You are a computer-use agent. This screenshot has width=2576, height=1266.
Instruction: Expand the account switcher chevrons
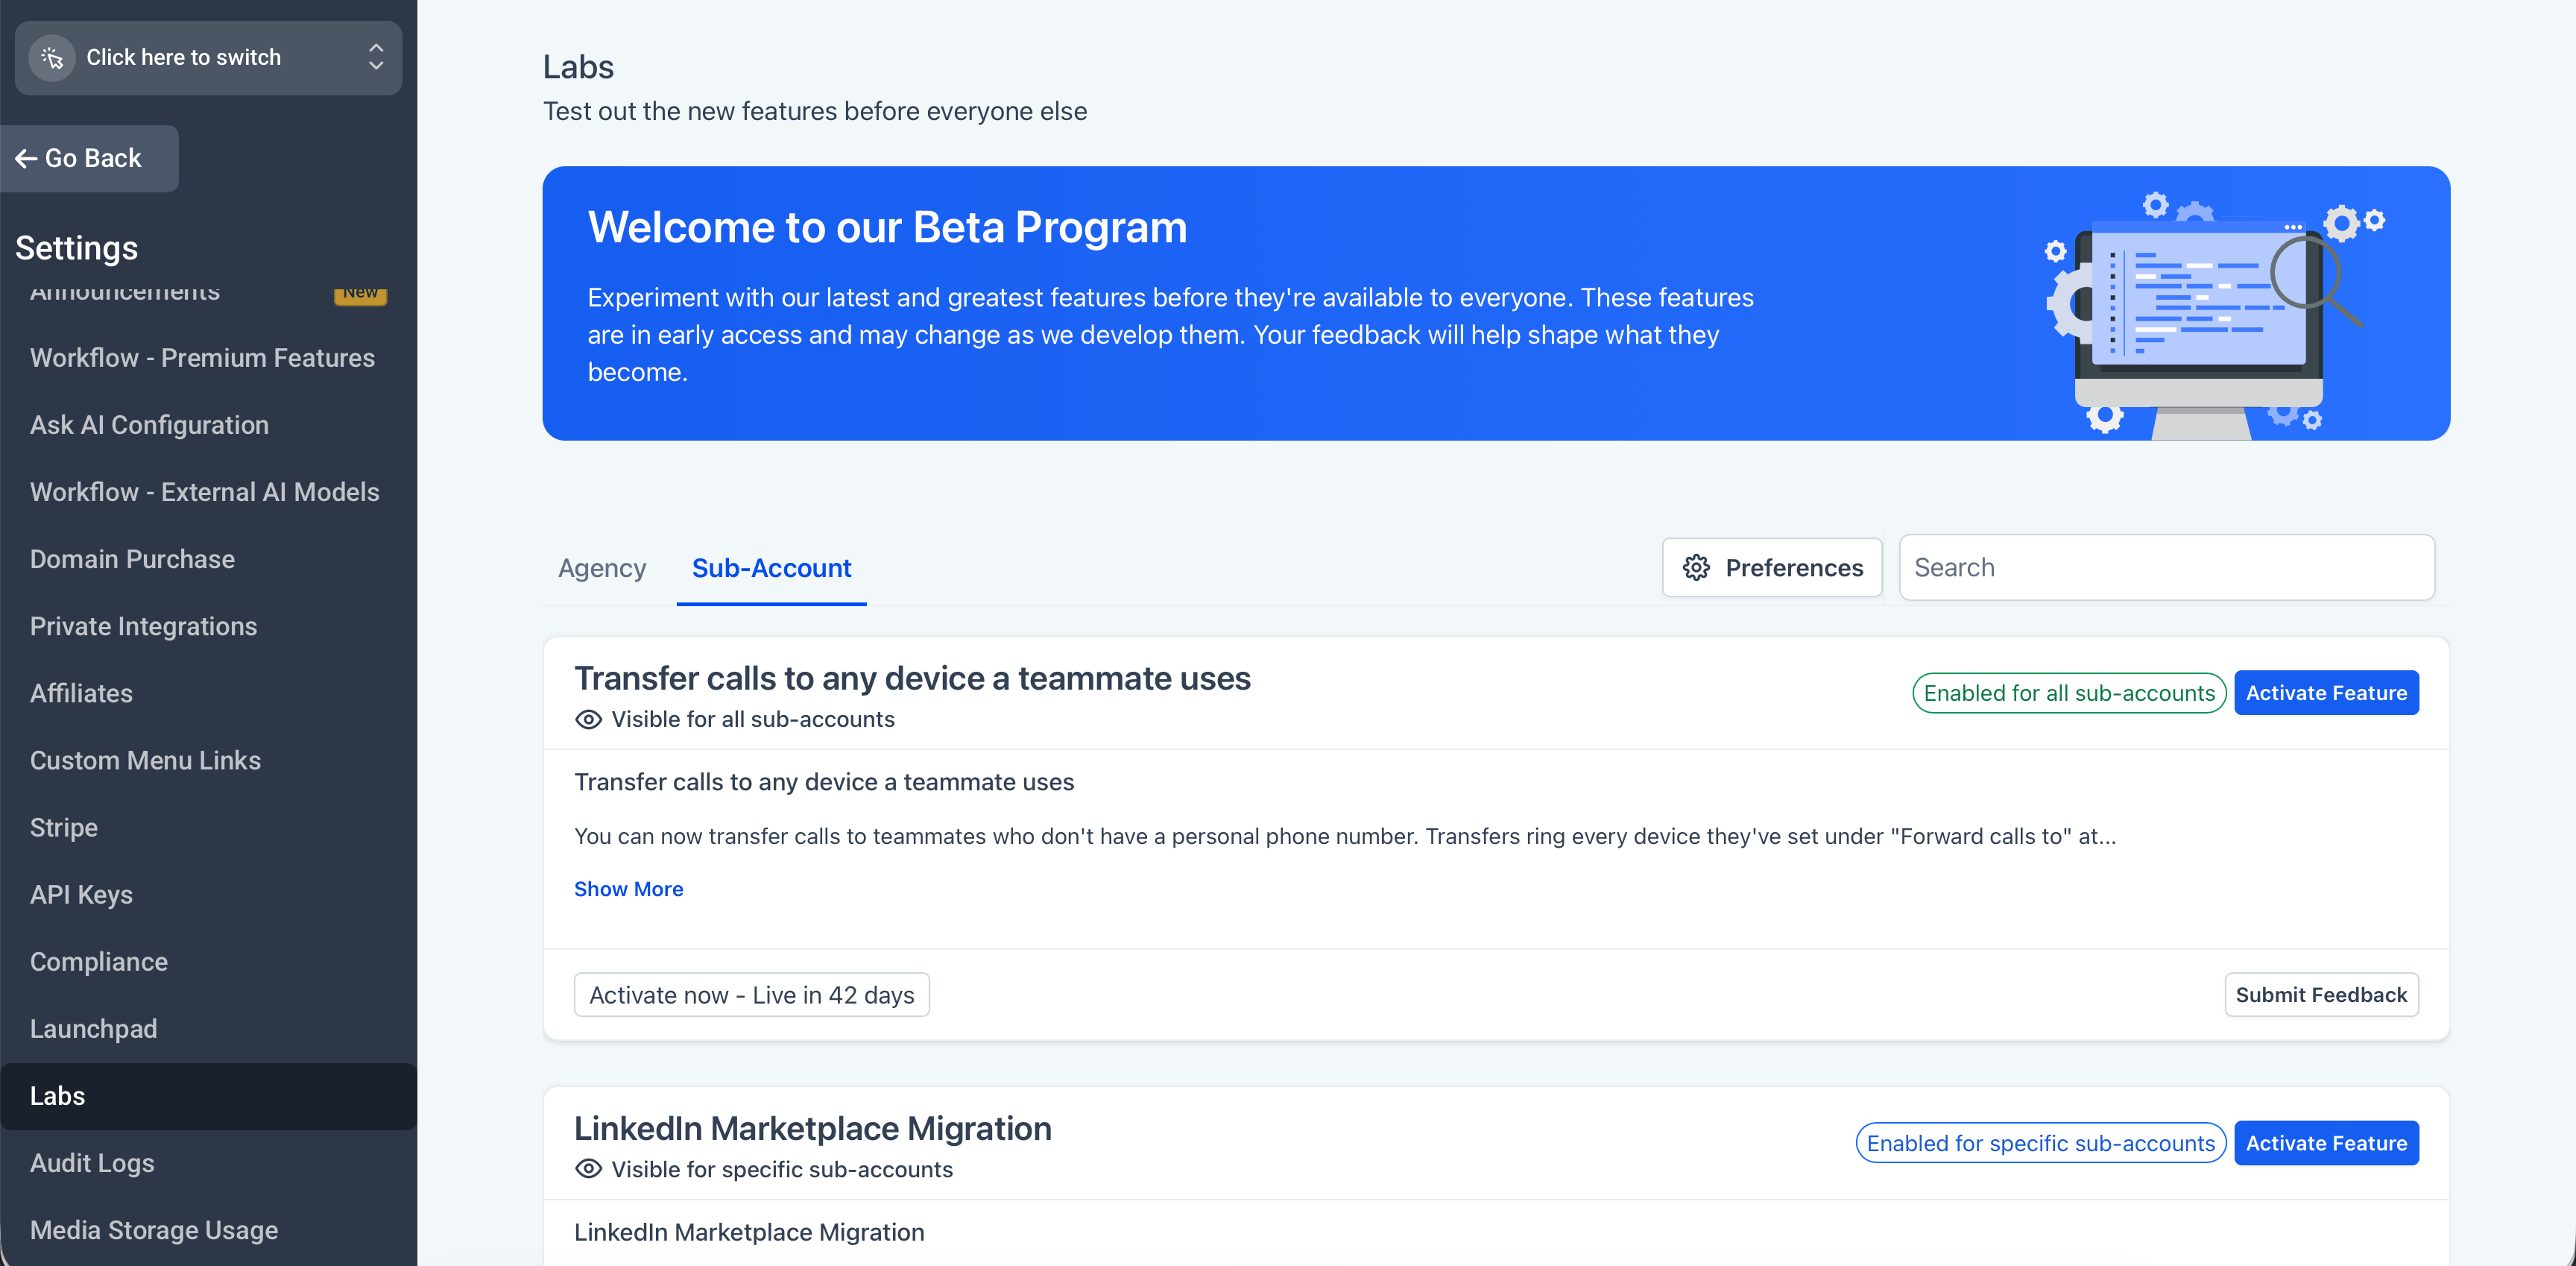click(376, 57)
